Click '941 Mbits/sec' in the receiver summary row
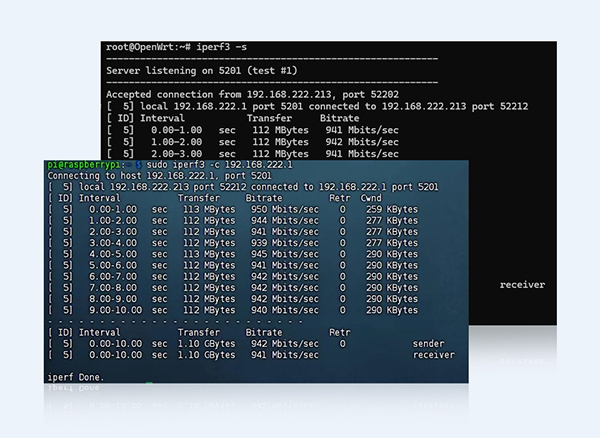 tap(284, 355)
